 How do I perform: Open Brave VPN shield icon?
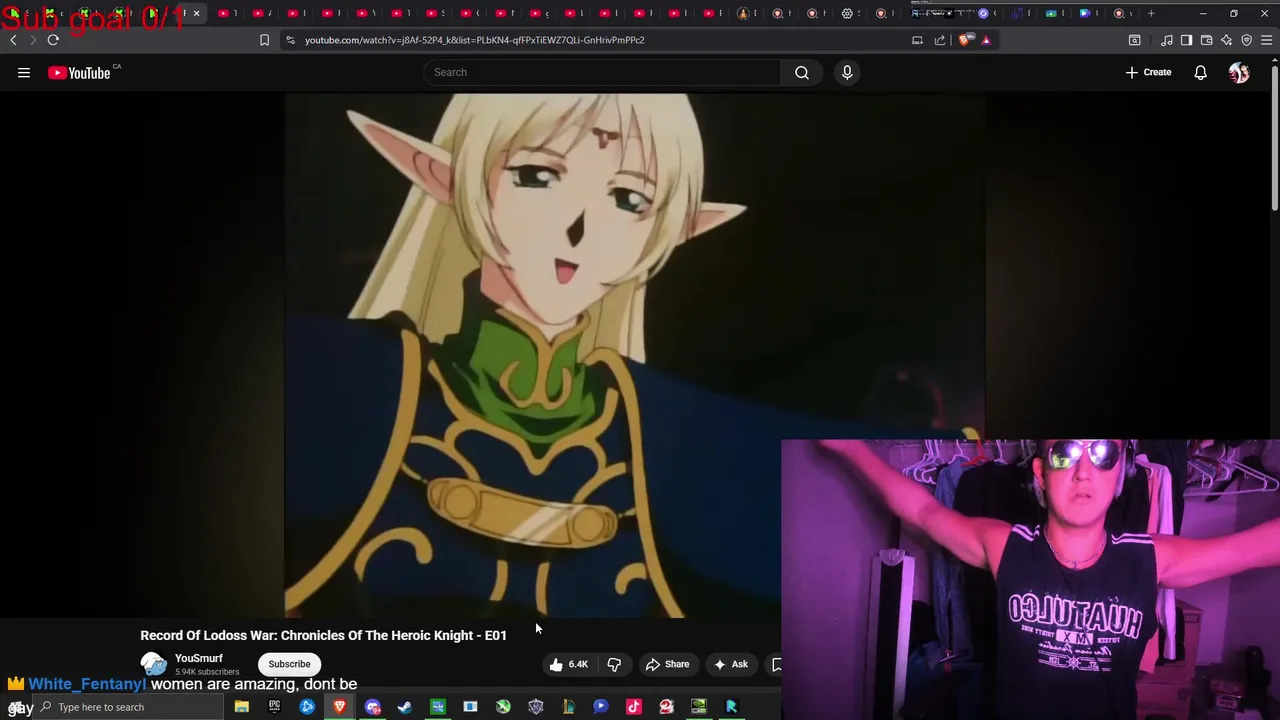click(1246, 40)
